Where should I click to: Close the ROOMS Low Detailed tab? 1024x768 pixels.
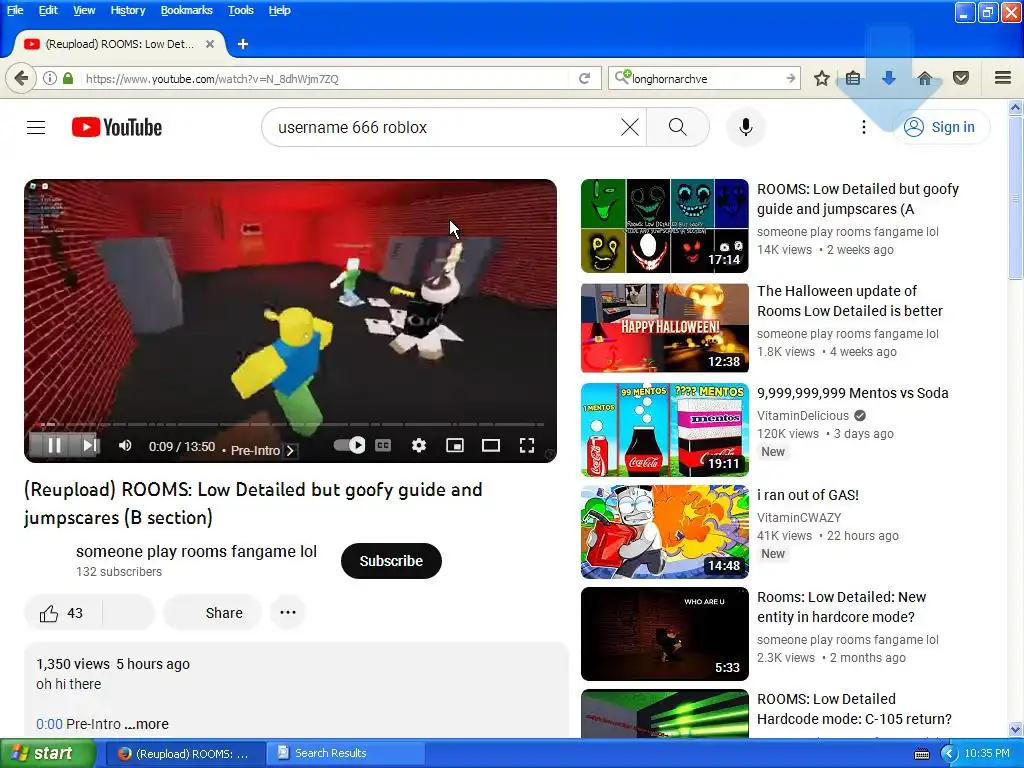tap(210, 44)
